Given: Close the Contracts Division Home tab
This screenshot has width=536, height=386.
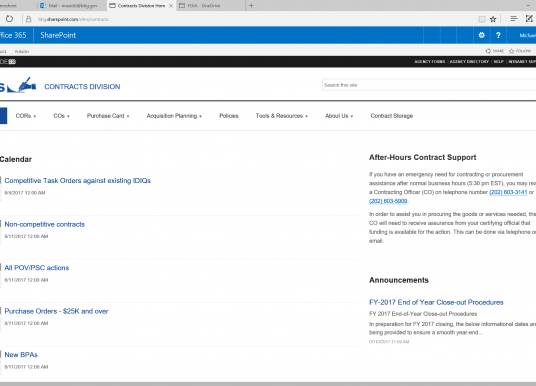Looking at the screenshot, I should pos(171,6).
